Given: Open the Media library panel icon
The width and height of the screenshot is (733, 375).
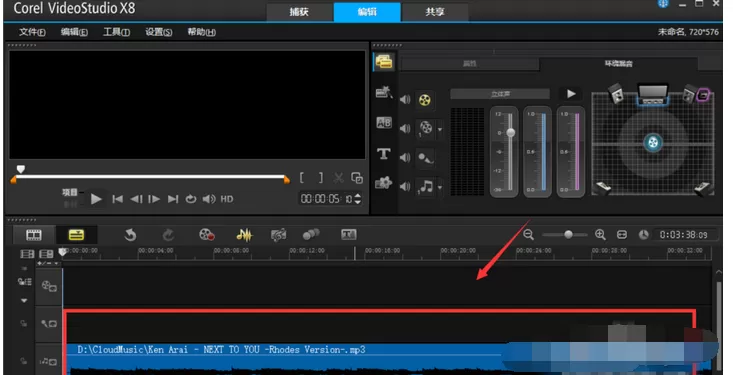Looking at the screenshot, I should pos(384,61).
